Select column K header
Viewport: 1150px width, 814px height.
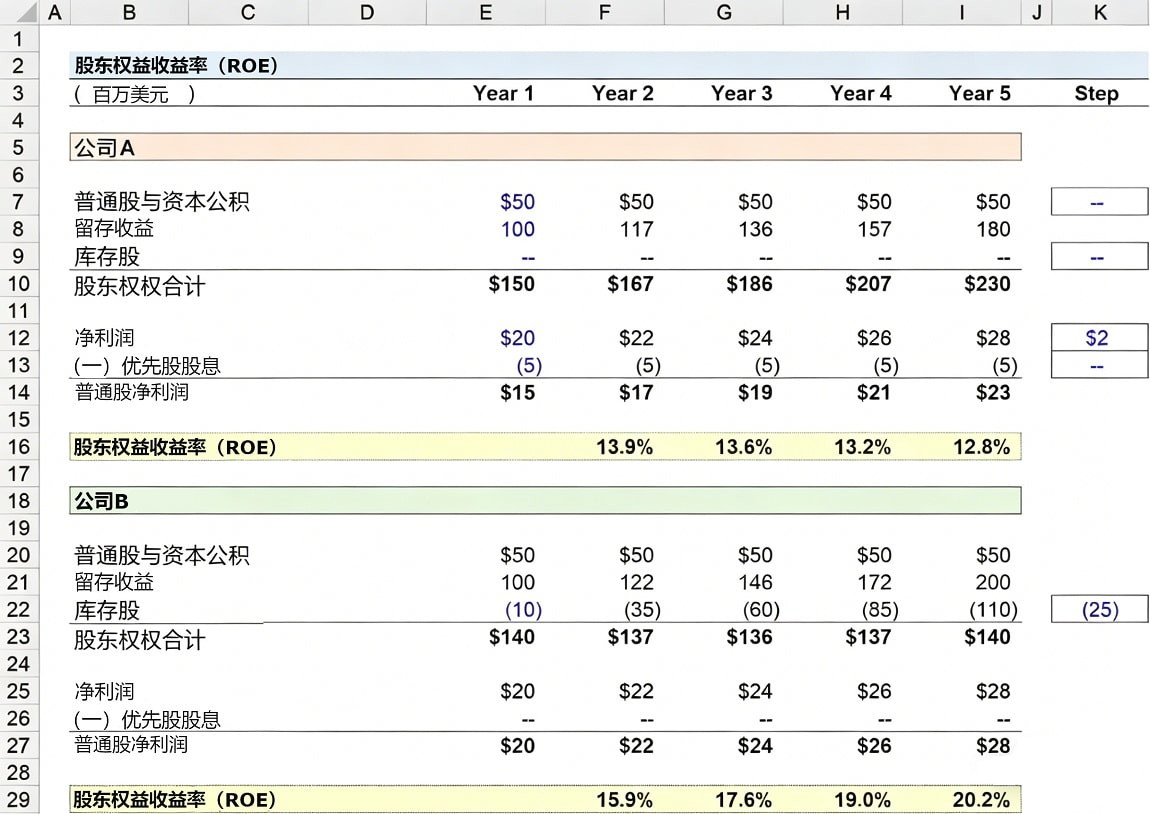[1100, 12]
